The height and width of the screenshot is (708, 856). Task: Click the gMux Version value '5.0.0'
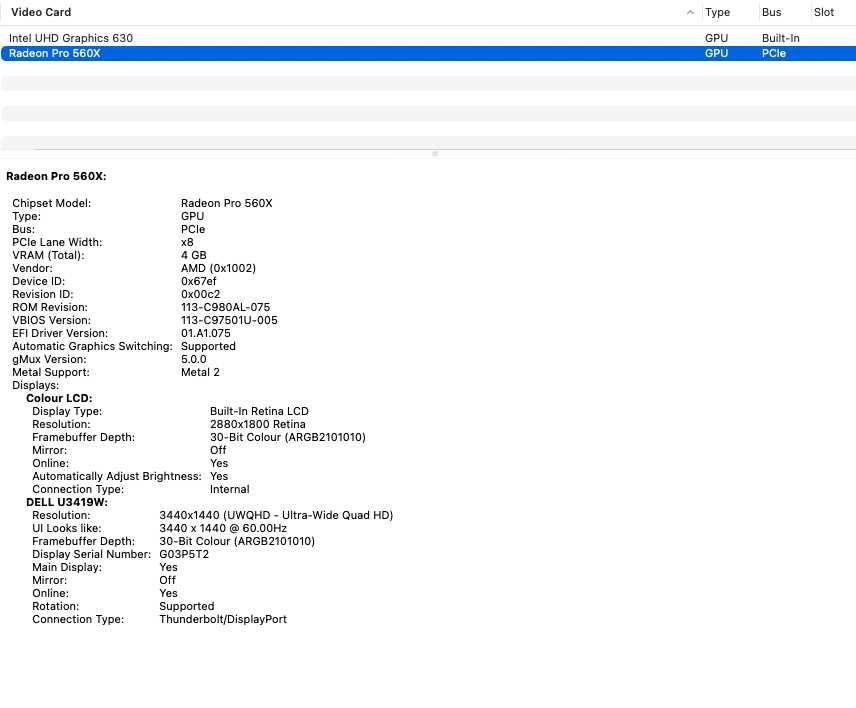(194, 359)
